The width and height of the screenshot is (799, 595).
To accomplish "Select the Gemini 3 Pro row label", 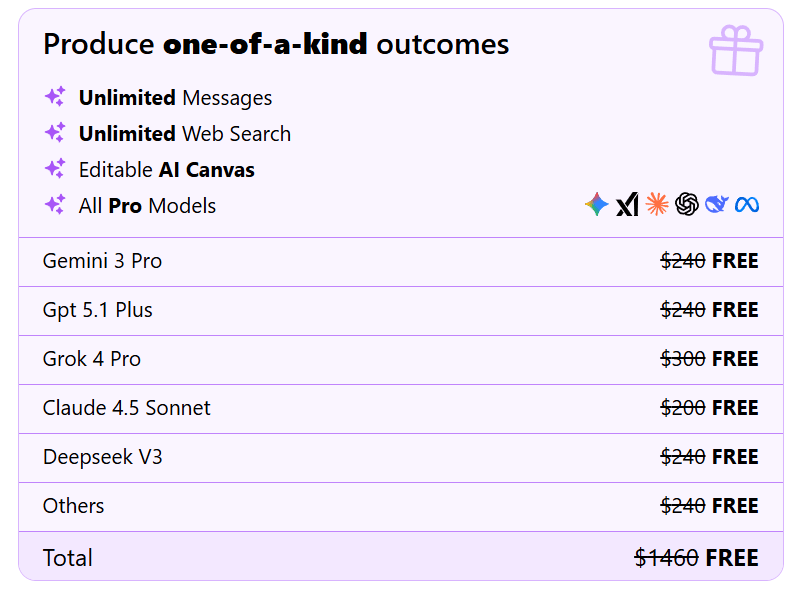I will 102,261.
